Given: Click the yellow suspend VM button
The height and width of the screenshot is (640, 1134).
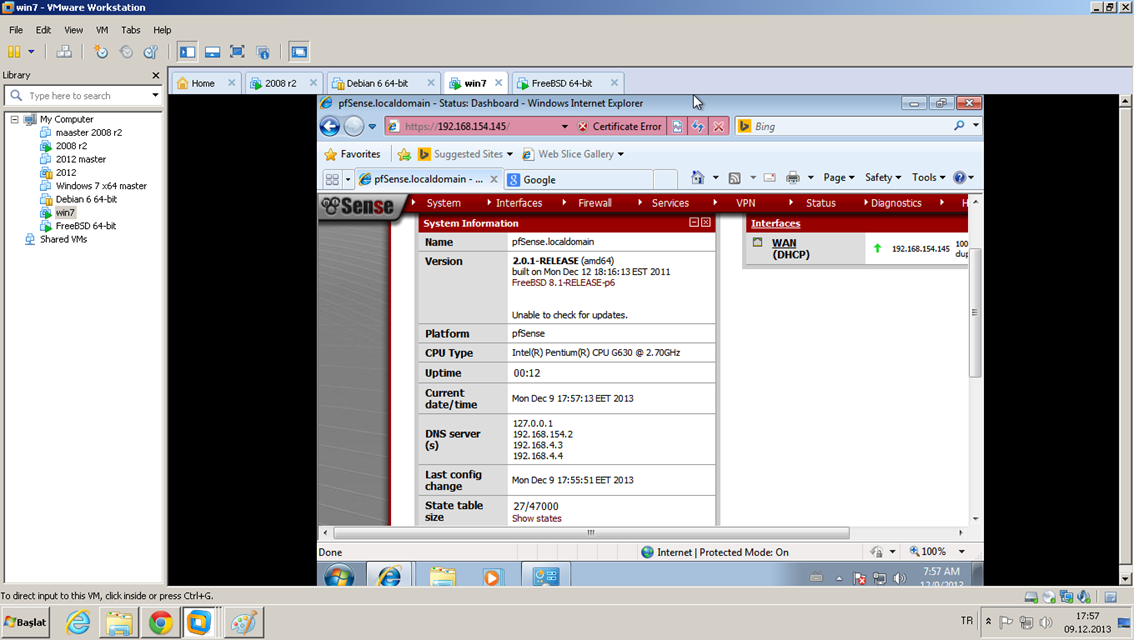Looking at the screenshot, I should (x=14, y=52).
